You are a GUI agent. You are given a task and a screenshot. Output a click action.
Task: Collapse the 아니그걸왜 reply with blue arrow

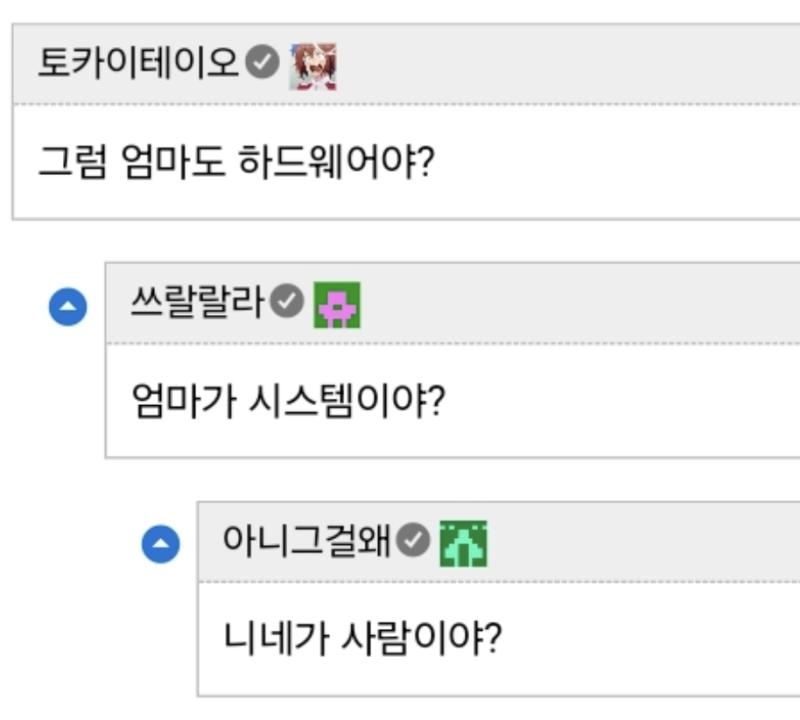click(x=160, y=545)
